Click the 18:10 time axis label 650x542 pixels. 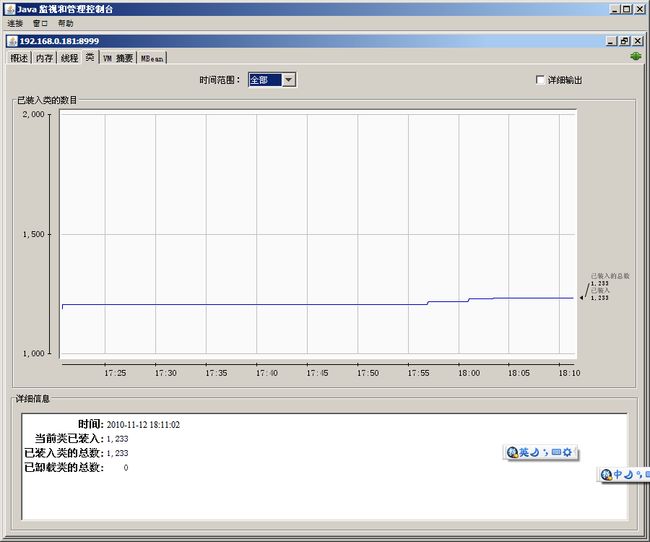pyautogui.click(x=569, y=373)
